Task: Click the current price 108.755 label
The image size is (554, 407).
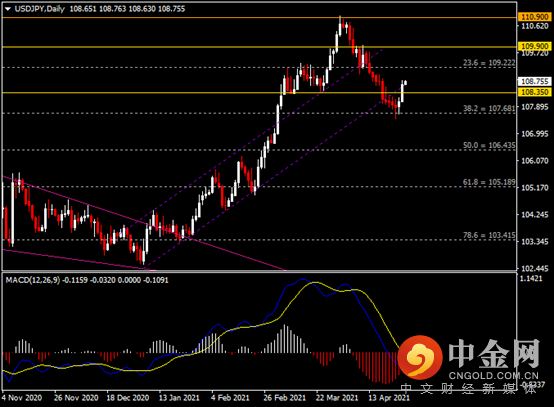Action: coord(535,81)
